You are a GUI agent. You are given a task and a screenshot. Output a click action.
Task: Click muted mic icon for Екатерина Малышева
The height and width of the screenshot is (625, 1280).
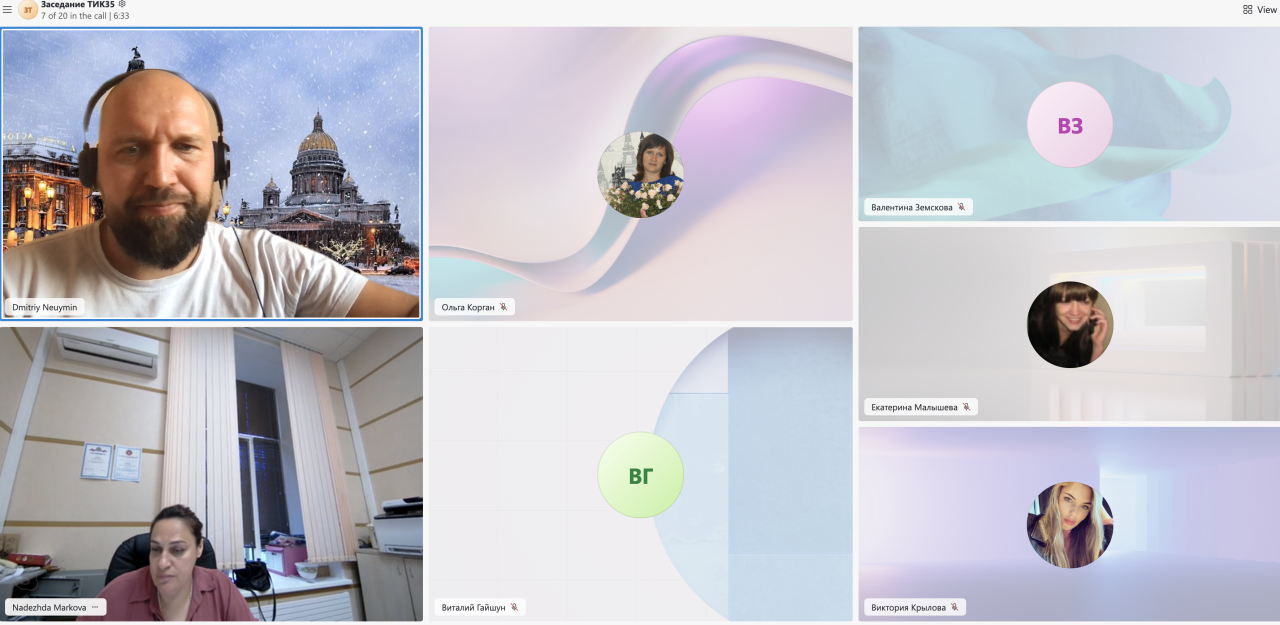pos(966,407)
